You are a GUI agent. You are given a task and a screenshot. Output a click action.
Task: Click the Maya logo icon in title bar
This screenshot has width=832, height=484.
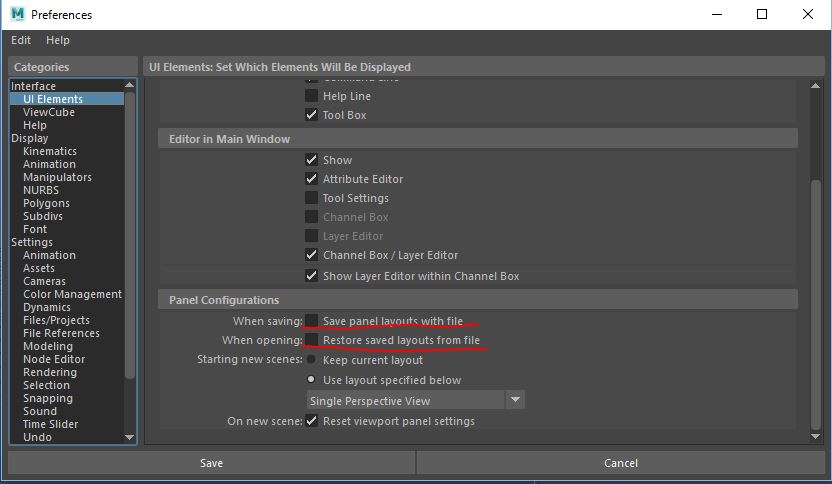17,14
